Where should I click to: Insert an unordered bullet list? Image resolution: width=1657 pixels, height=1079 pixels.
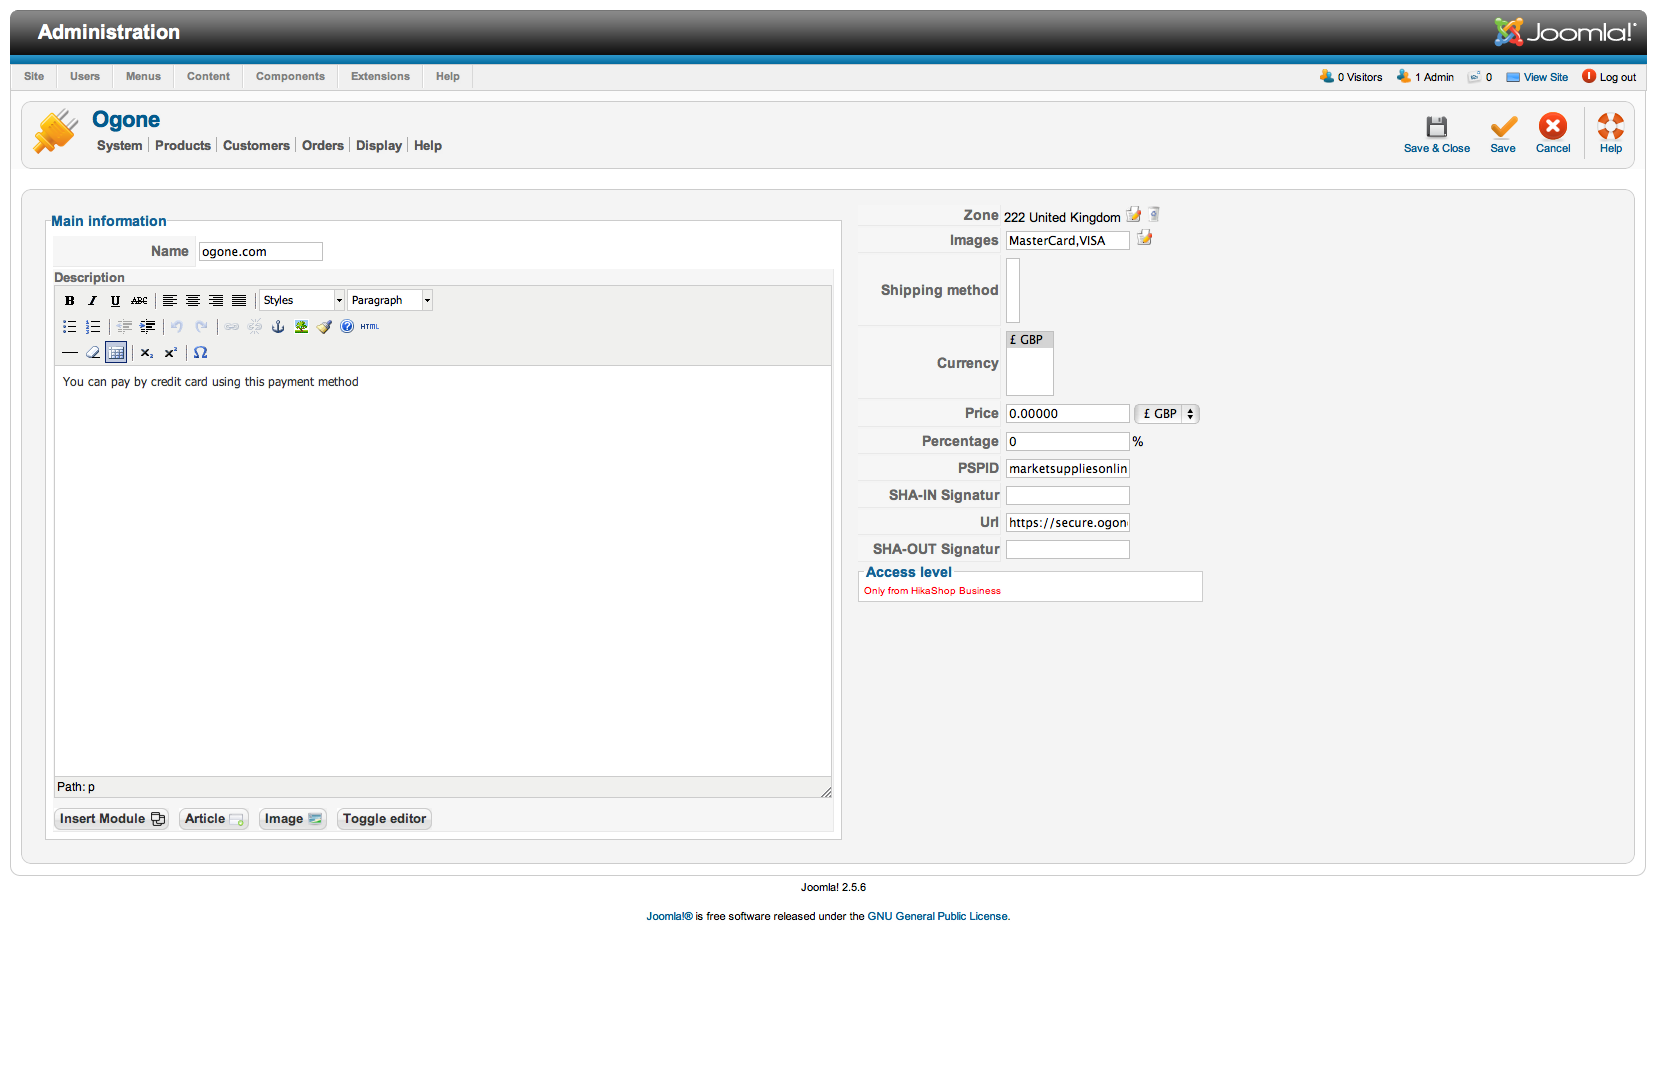click(x=70, y=326)
